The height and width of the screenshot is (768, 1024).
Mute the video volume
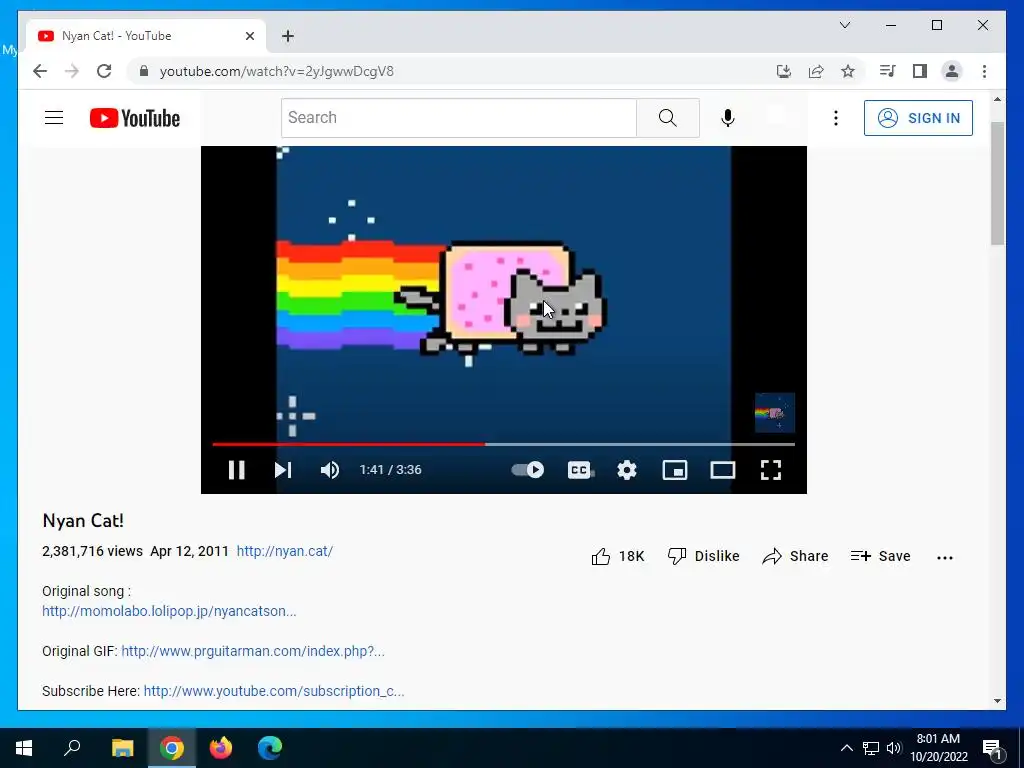pyautogui.click(x=330, y=470)
